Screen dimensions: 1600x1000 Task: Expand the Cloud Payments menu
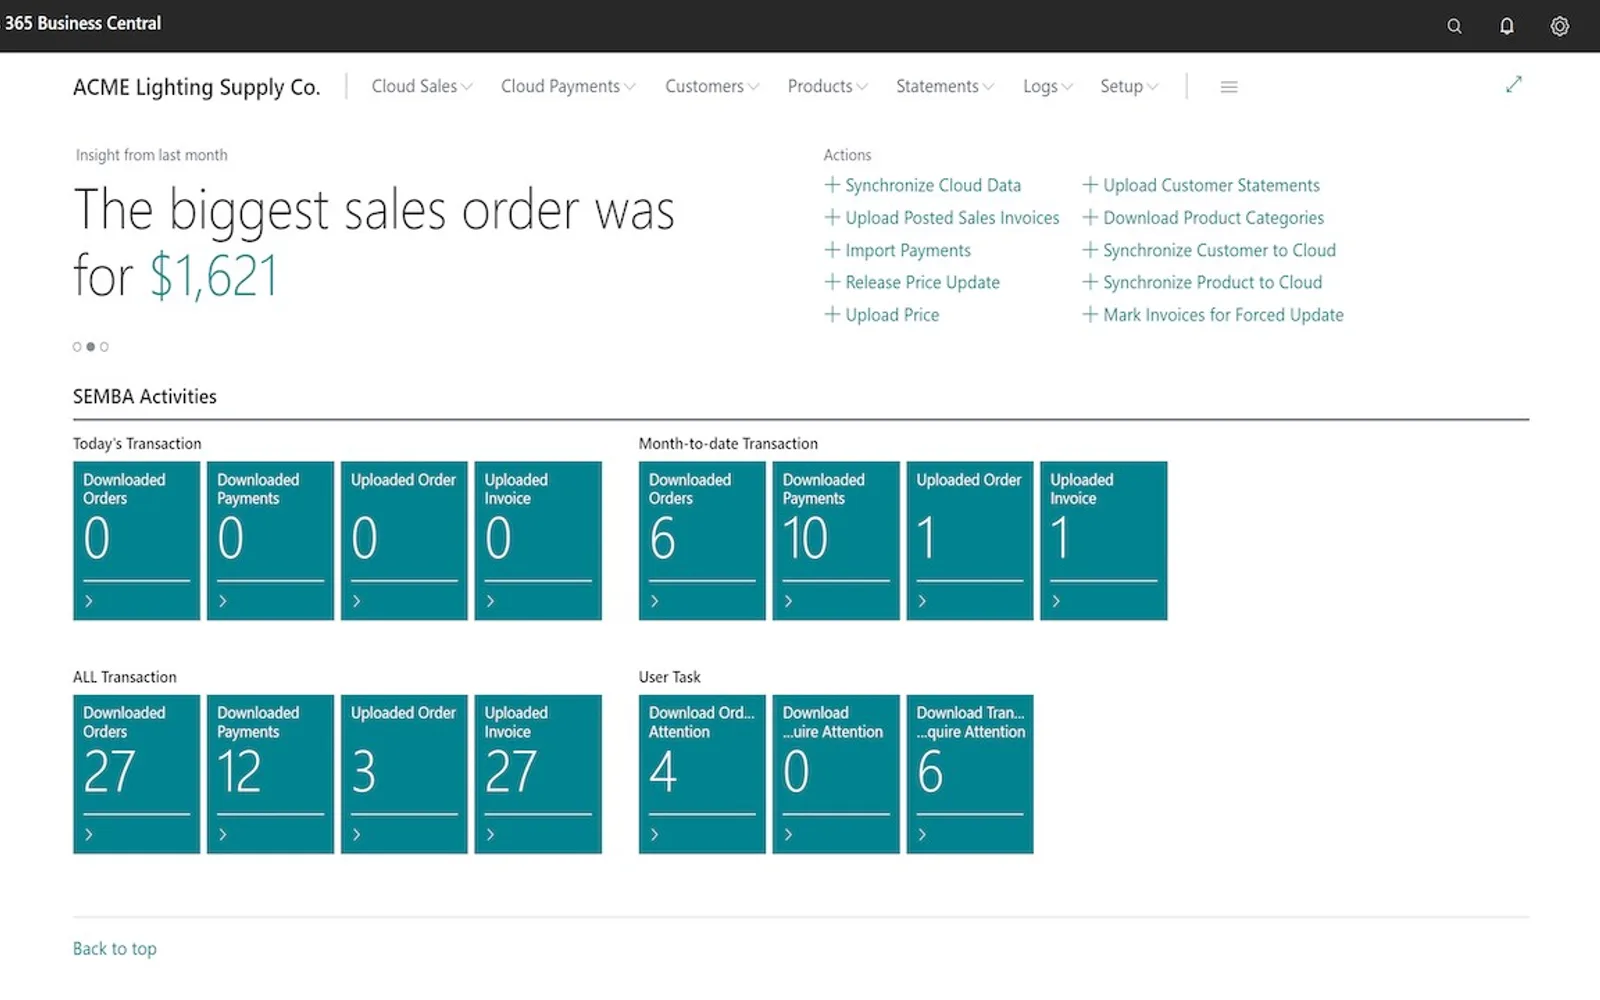pos(568,86)
